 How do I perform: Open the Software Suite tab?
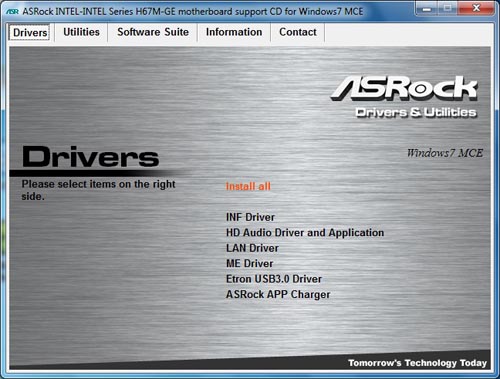pos(153,32)
